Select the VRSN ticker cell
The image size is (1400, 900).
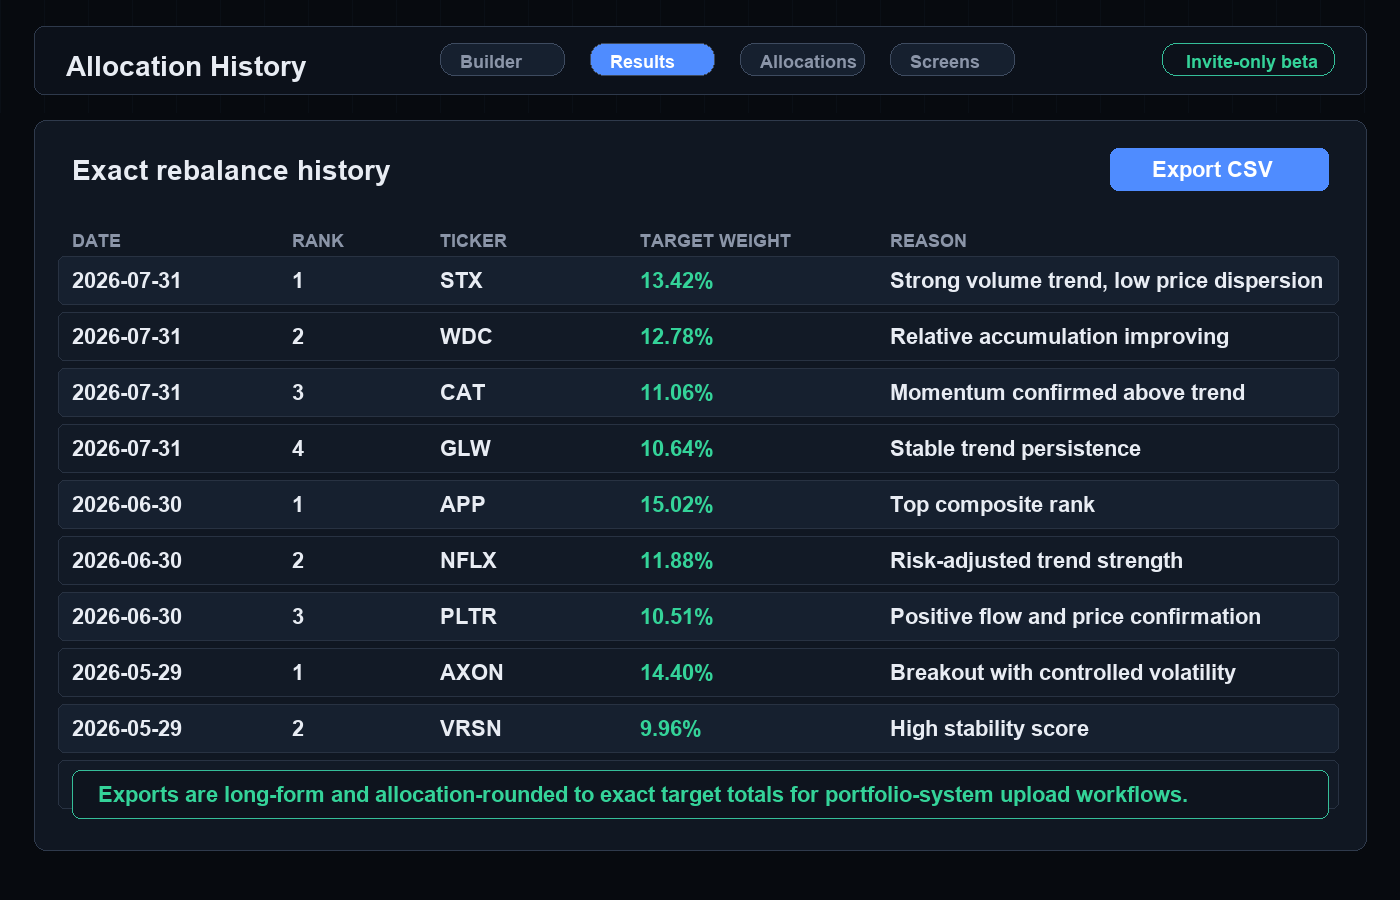pos(470,729)
